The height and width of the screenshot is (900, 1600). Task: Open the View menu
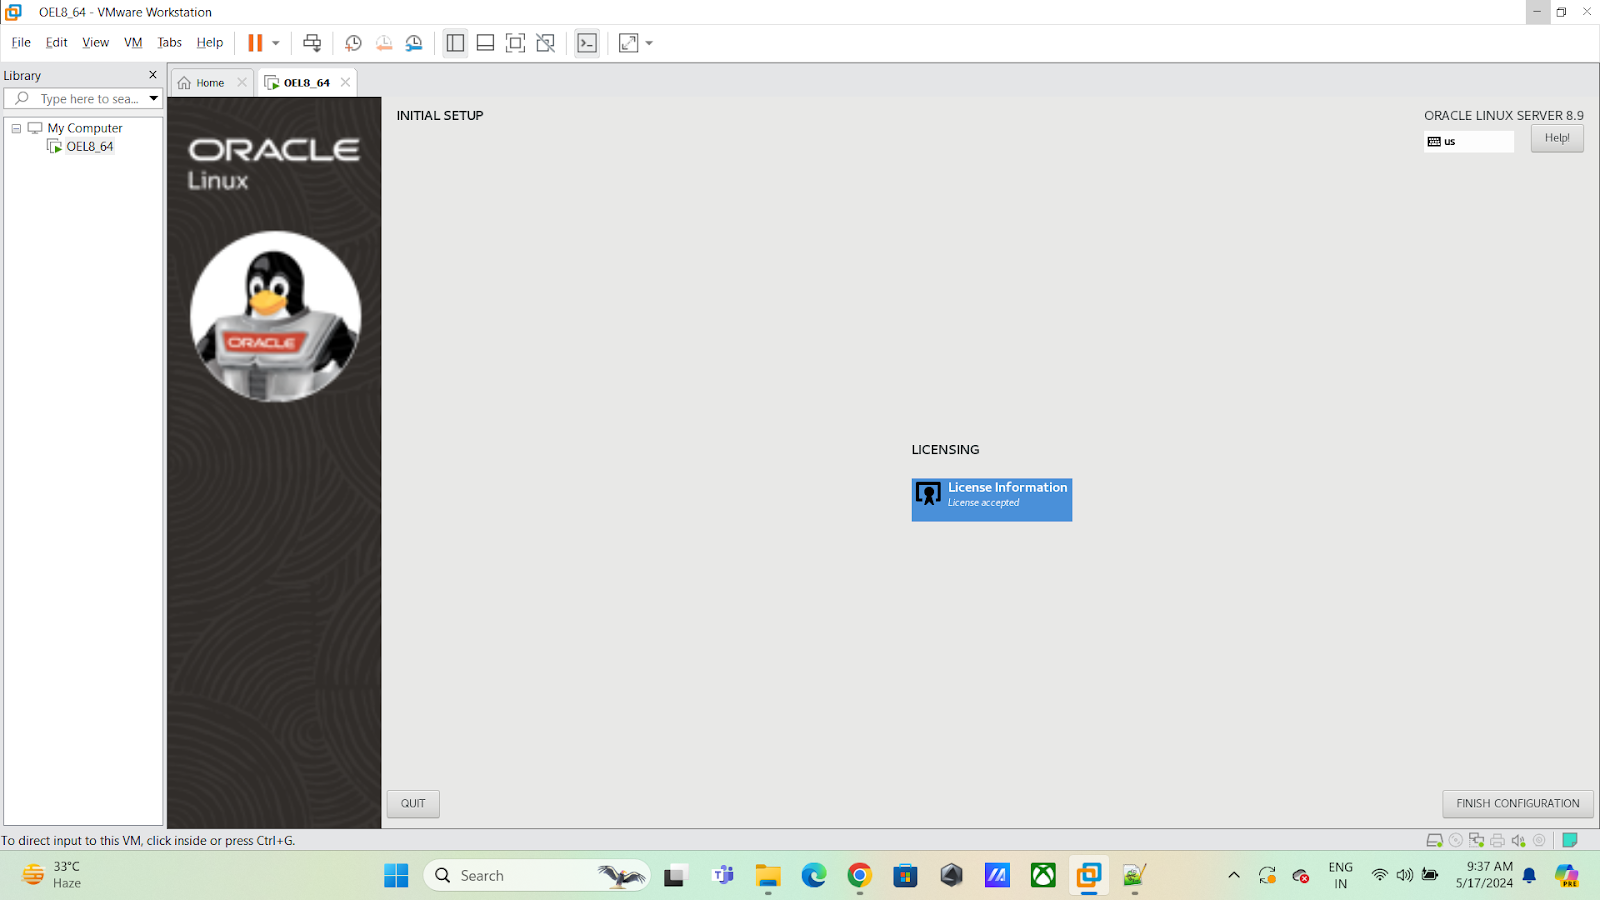96,42
